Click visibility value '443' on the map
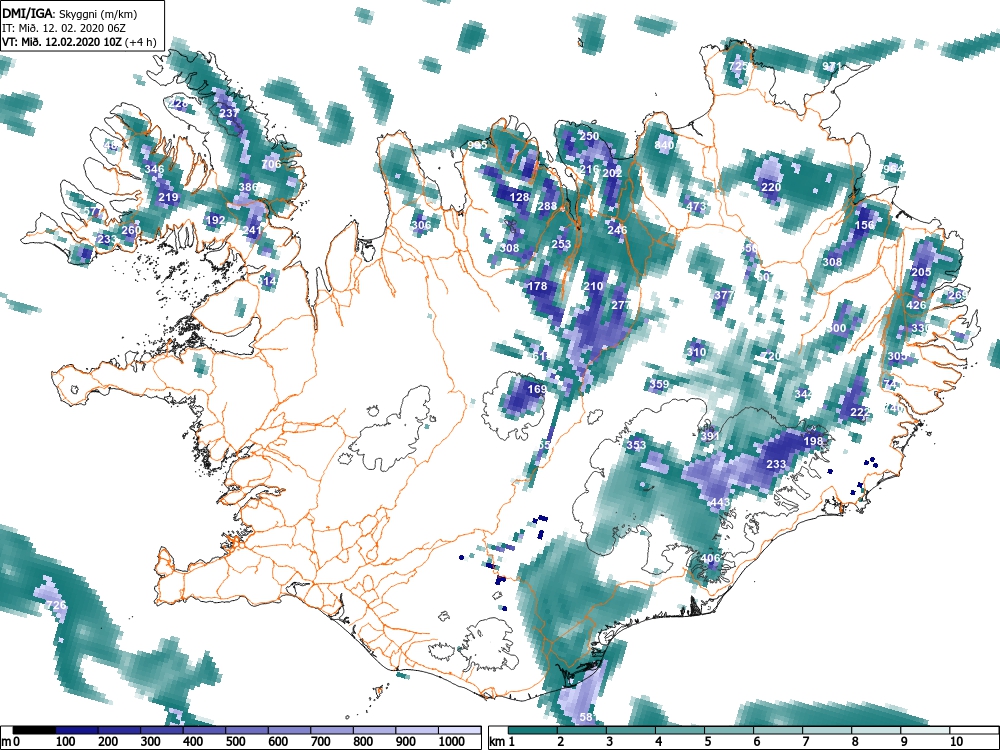The width and height of the screenshot is (1000, 750). (x=719, y=502)
